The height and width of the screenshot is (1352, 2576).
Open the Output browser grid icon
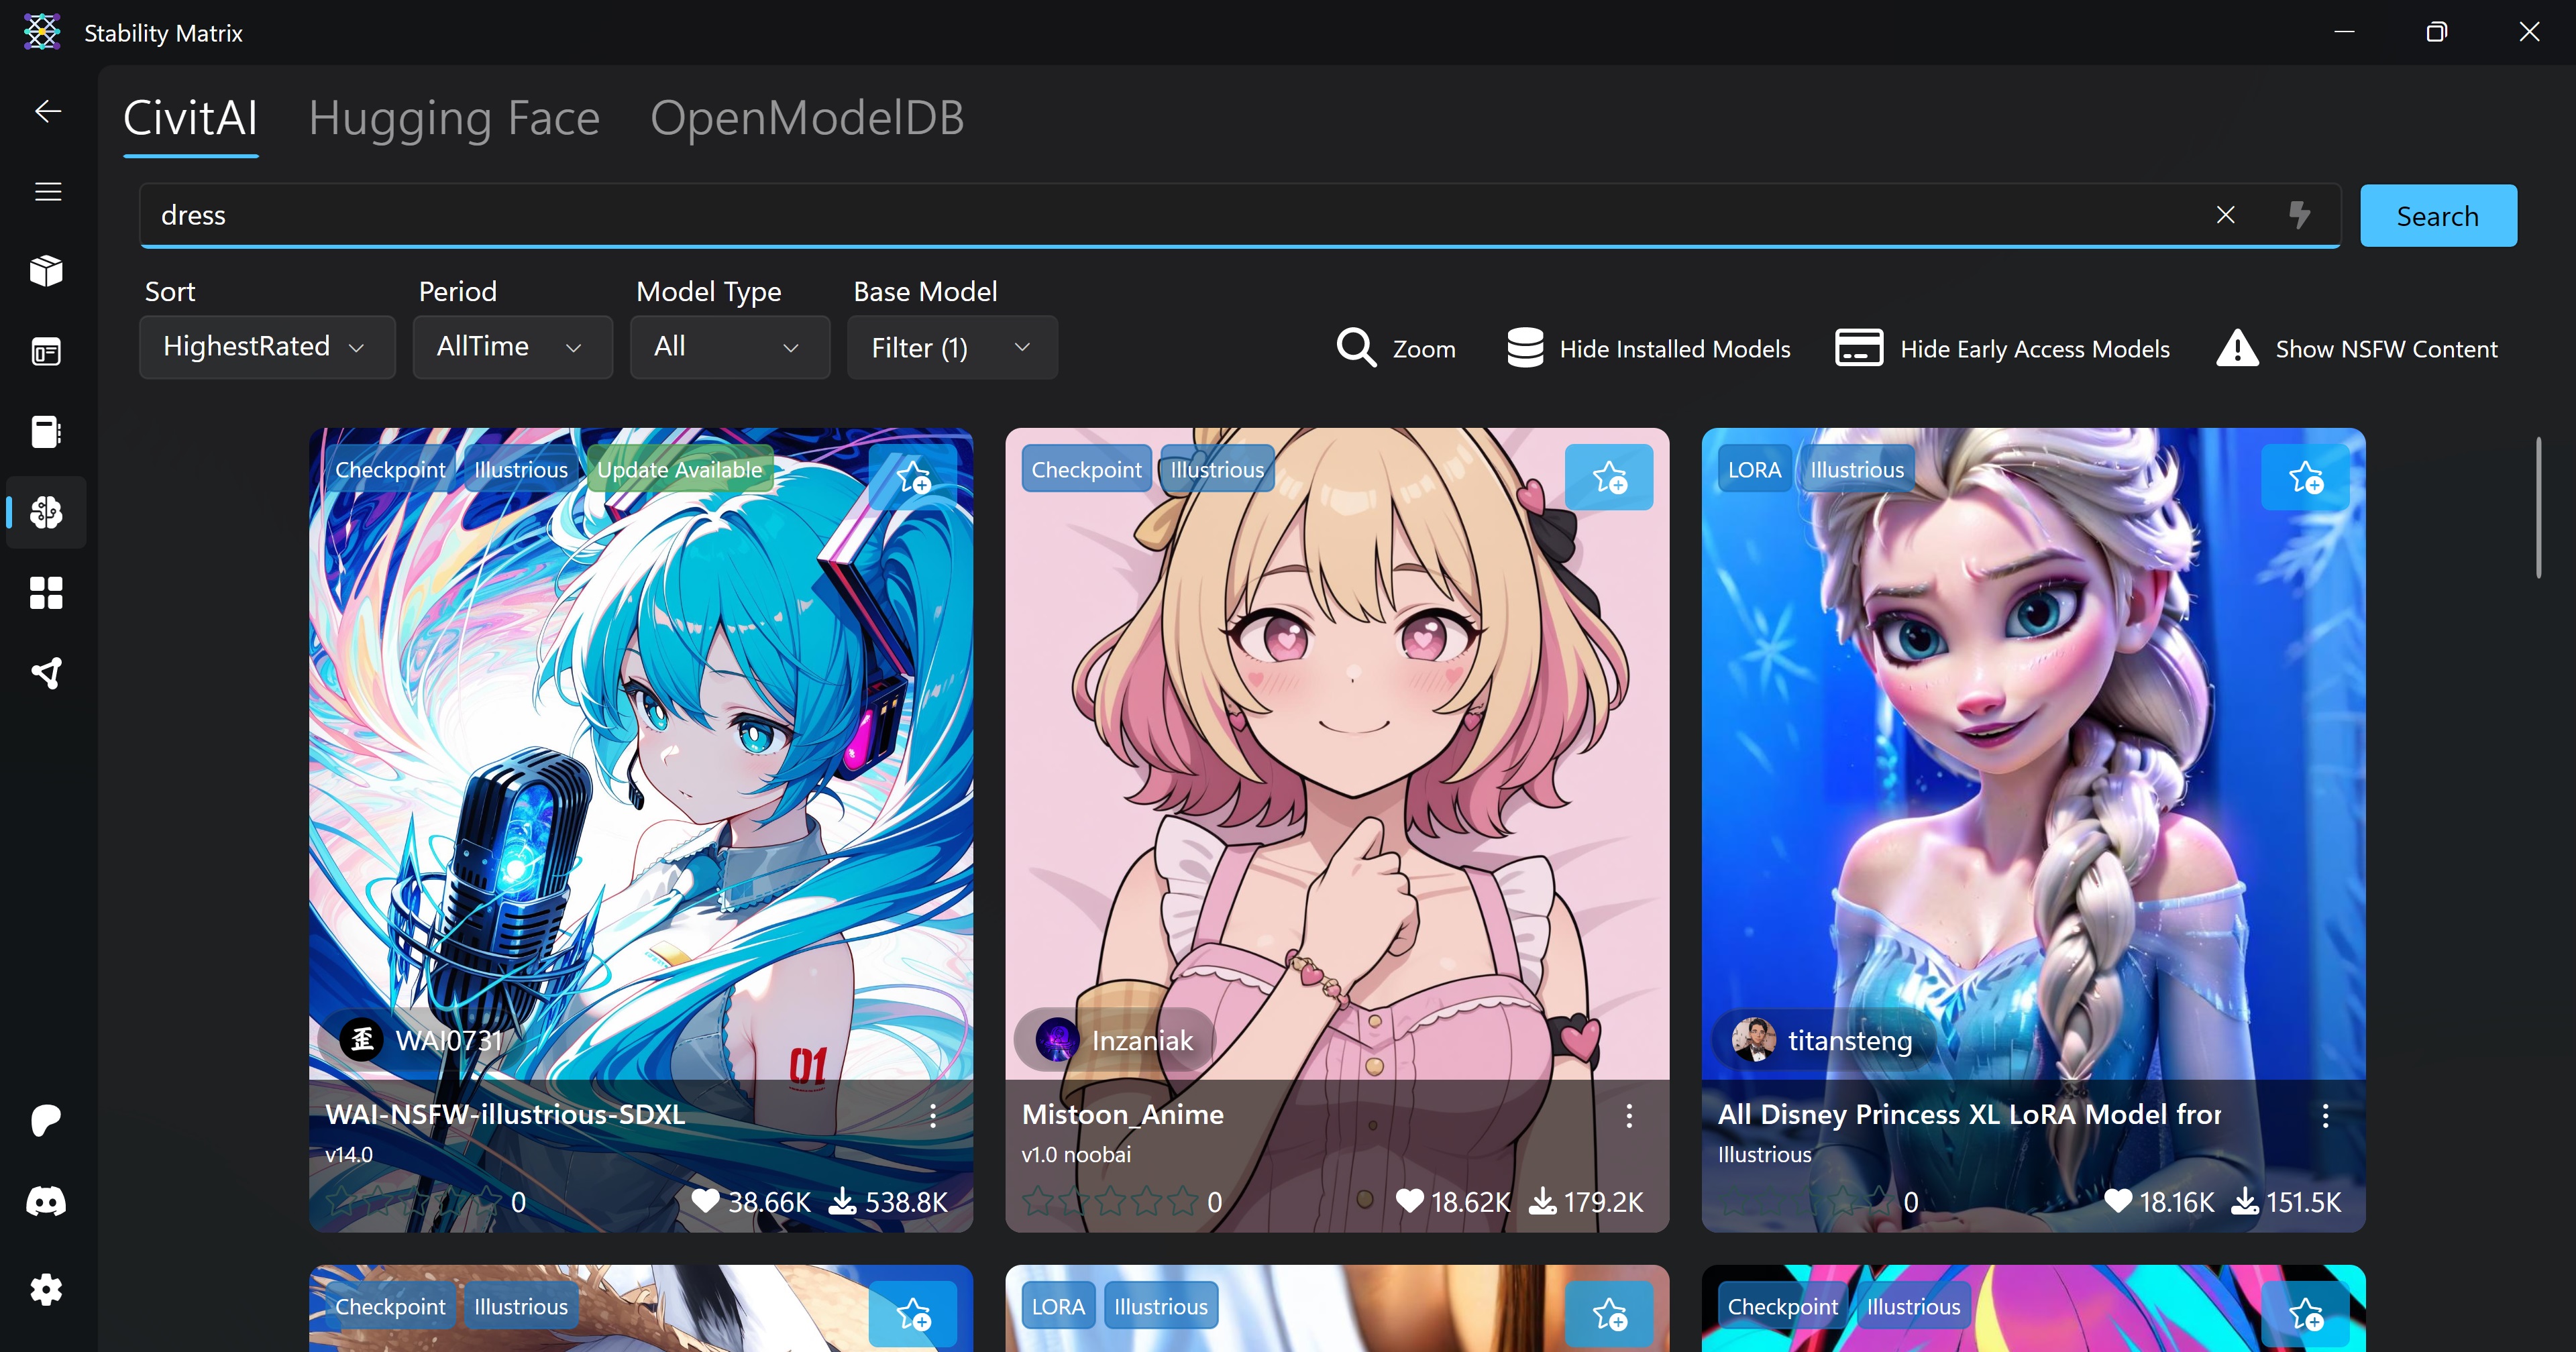[46, 592]
